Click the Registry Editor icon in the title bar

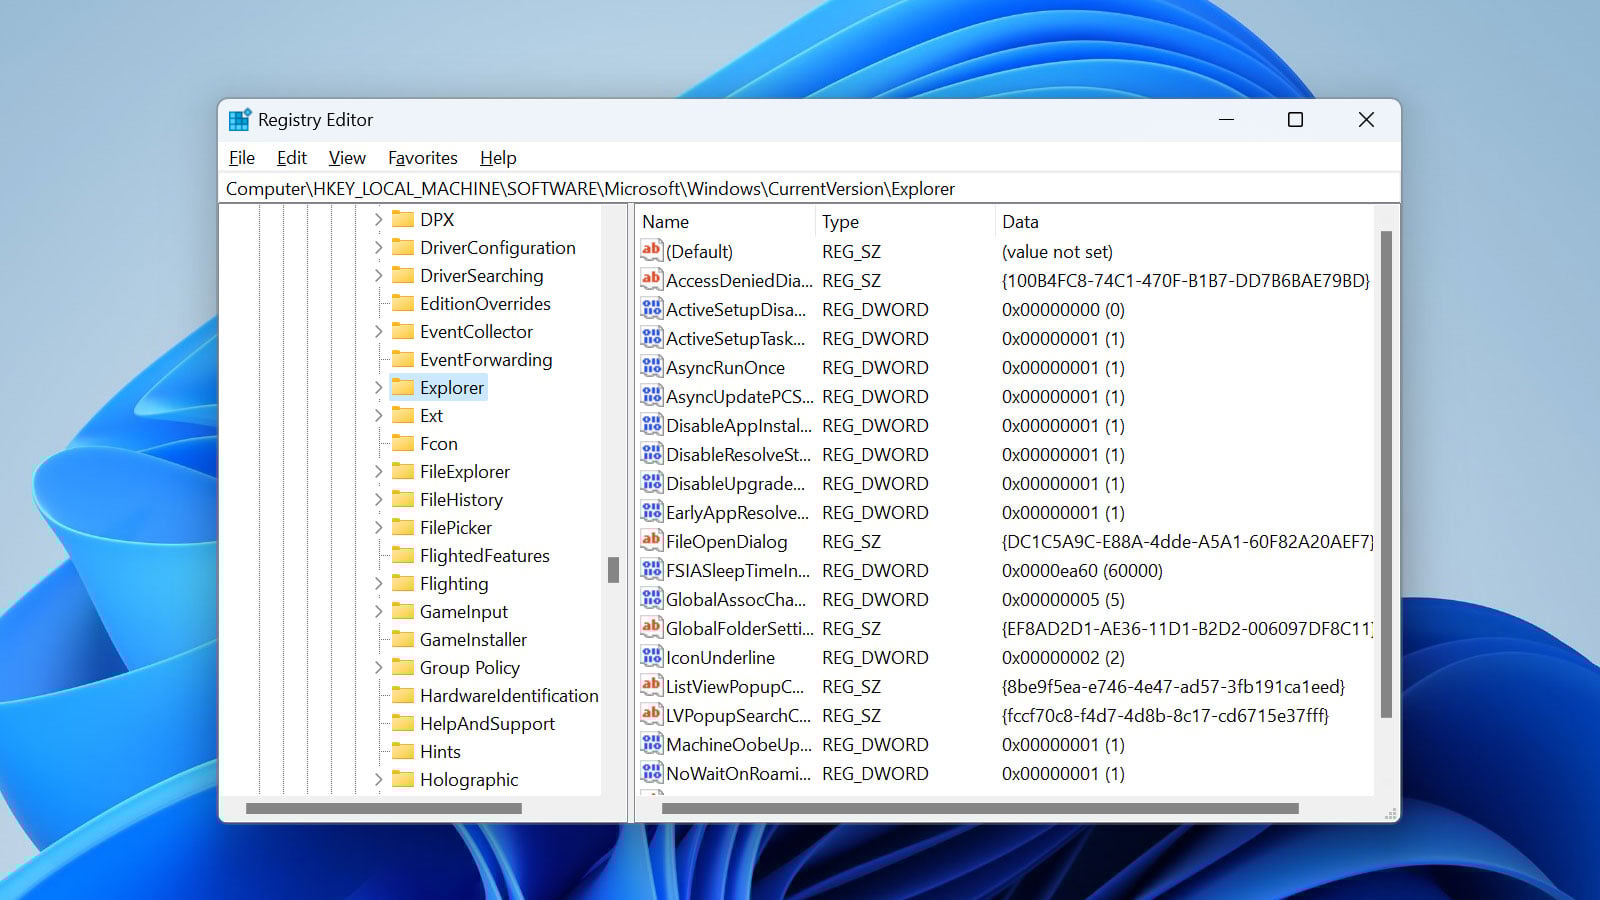tap(239, 119)
